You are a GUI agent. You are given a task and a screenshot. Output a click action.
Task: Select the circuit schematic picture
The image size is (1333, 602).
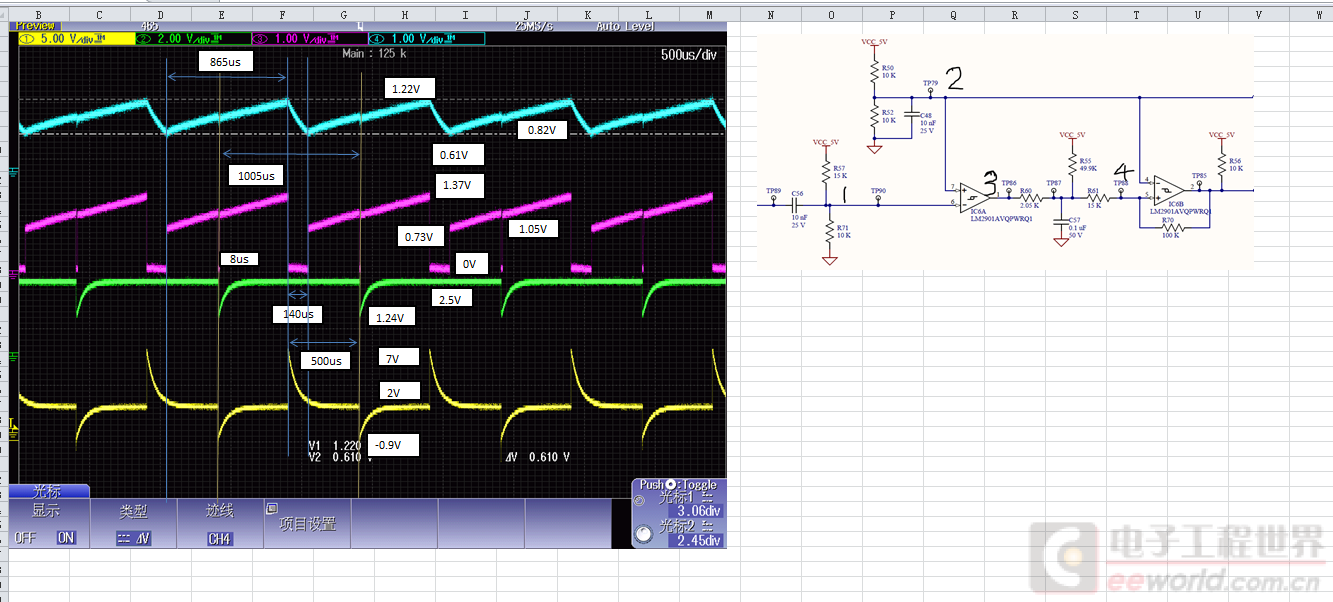click(x=1006, y=150)
